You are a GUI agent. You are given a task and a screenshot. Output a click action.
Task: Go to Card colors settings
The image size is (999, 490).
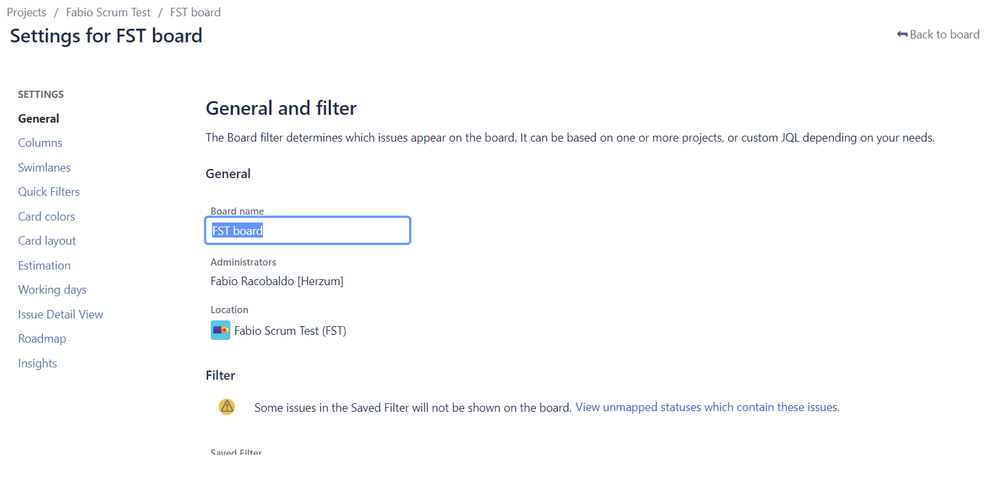(x=47, y=217)
